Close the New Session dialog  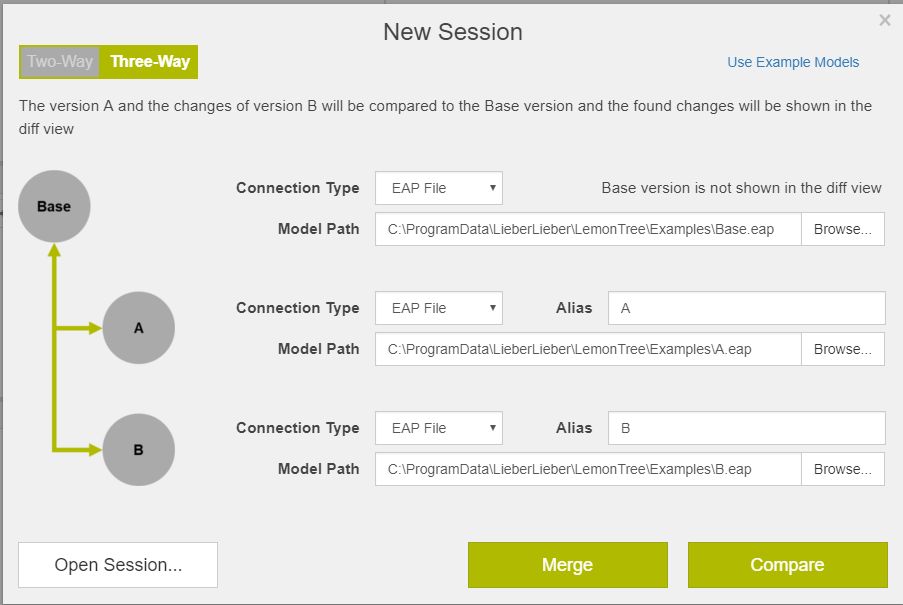coord(884,20)
